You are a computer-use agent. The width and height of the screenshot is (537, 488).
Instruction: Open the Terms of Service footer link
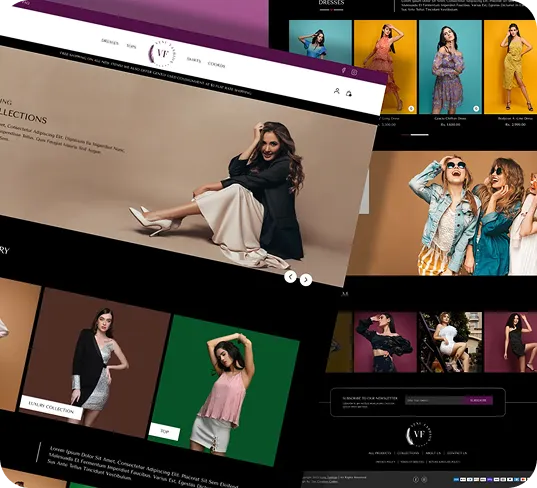pyautogui.click(x=412, y=462)
